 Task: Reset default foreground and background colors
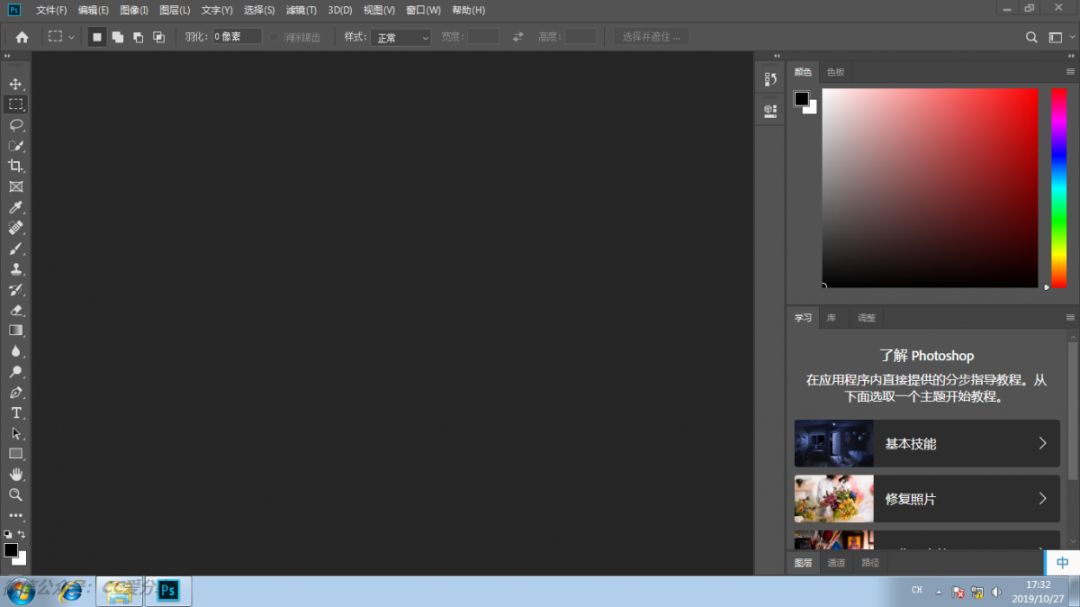(8, 534)
